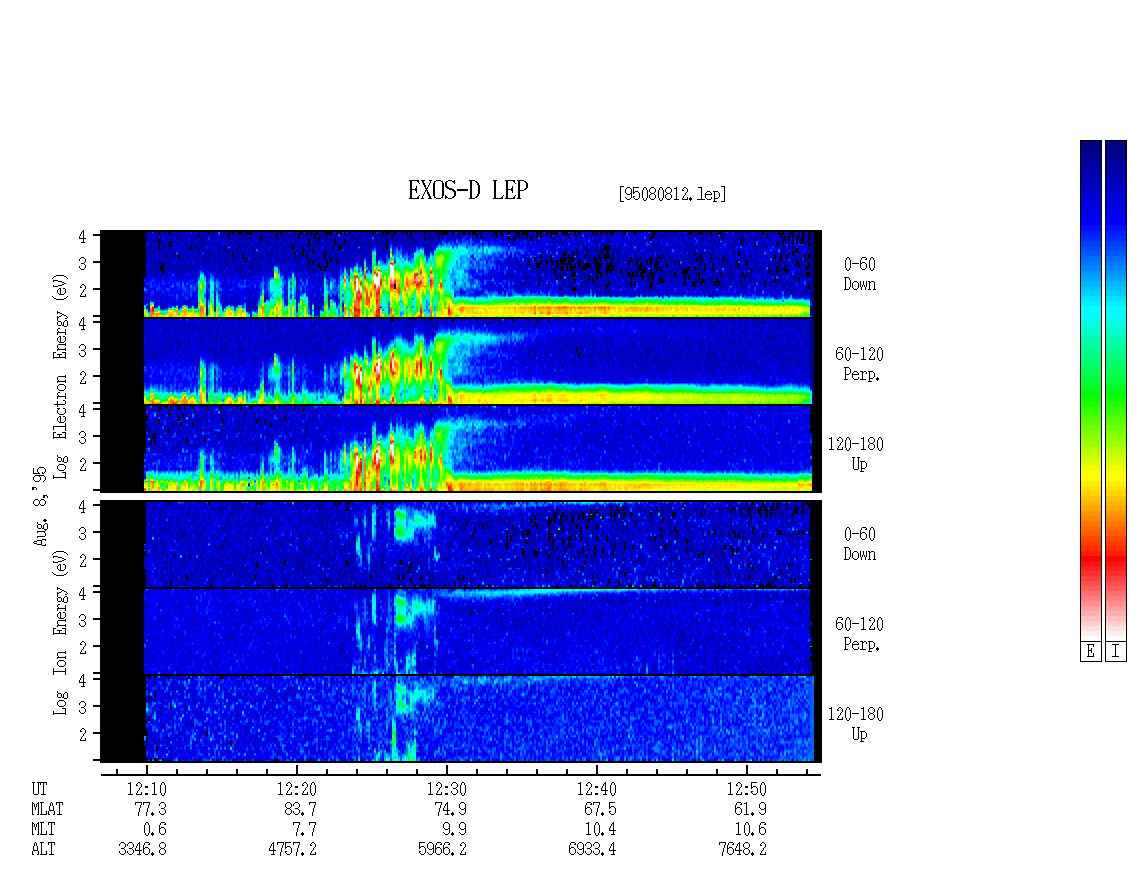
Task: Click the MLT value 10.4
Action: (600, 829)
